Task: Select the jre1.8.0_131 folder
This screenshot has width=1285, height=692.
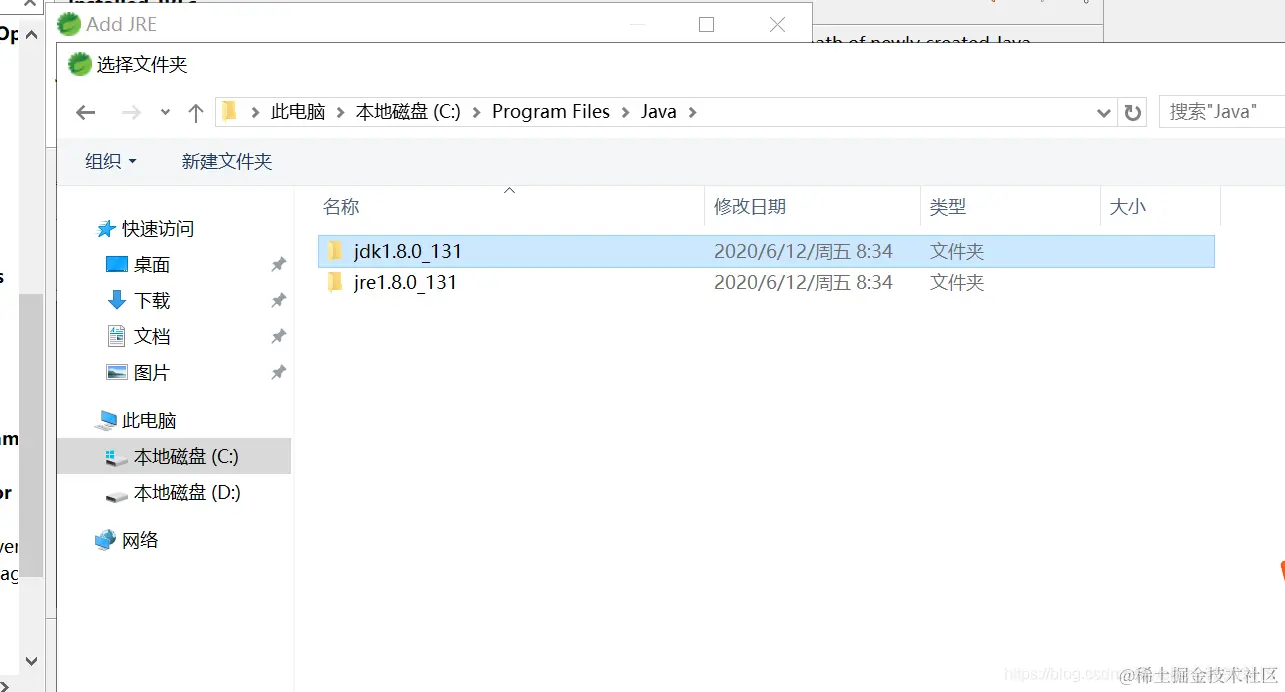Action: click(x=766, y=282)
